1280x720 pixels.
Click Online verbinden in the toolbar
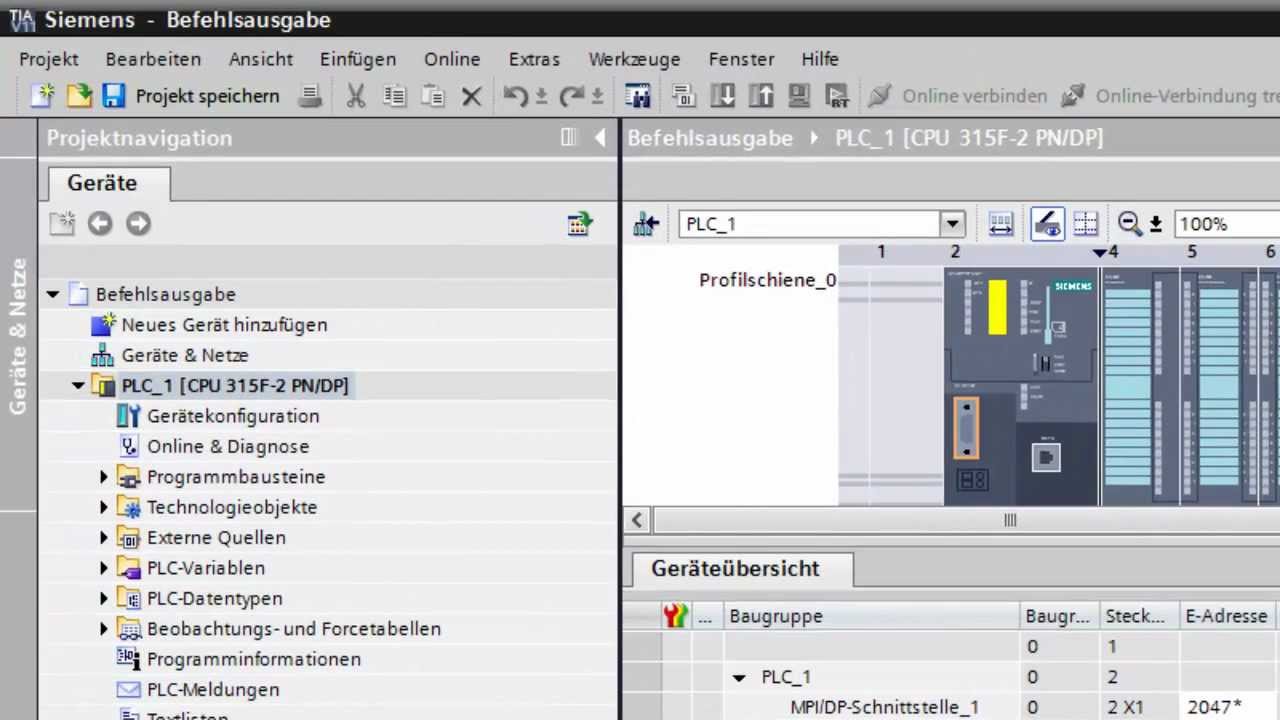958,96
